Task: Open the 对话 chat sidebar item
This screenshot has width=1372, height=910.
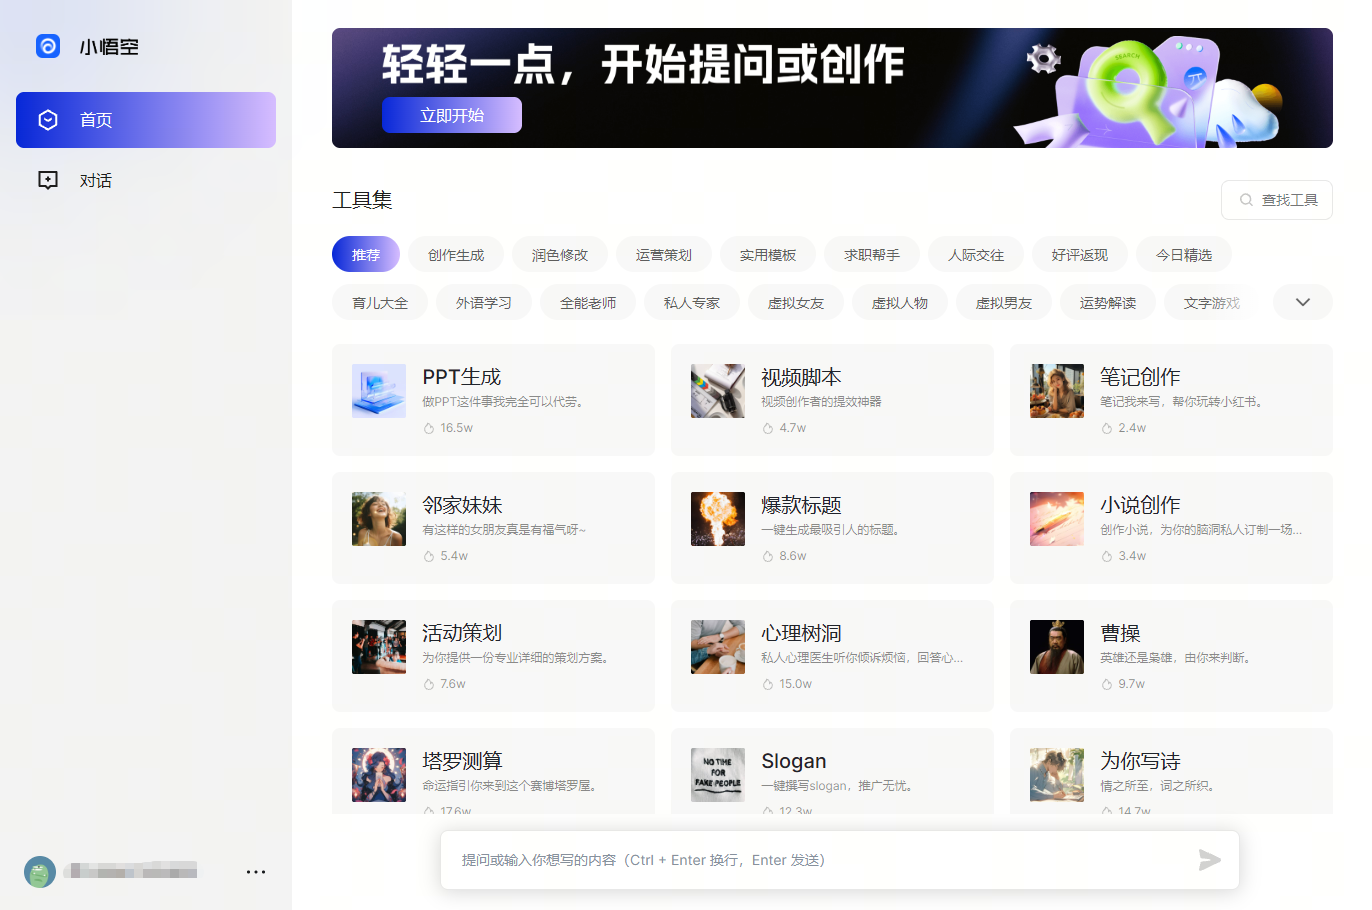Action: pyautogui.click(x=146, y=180)
